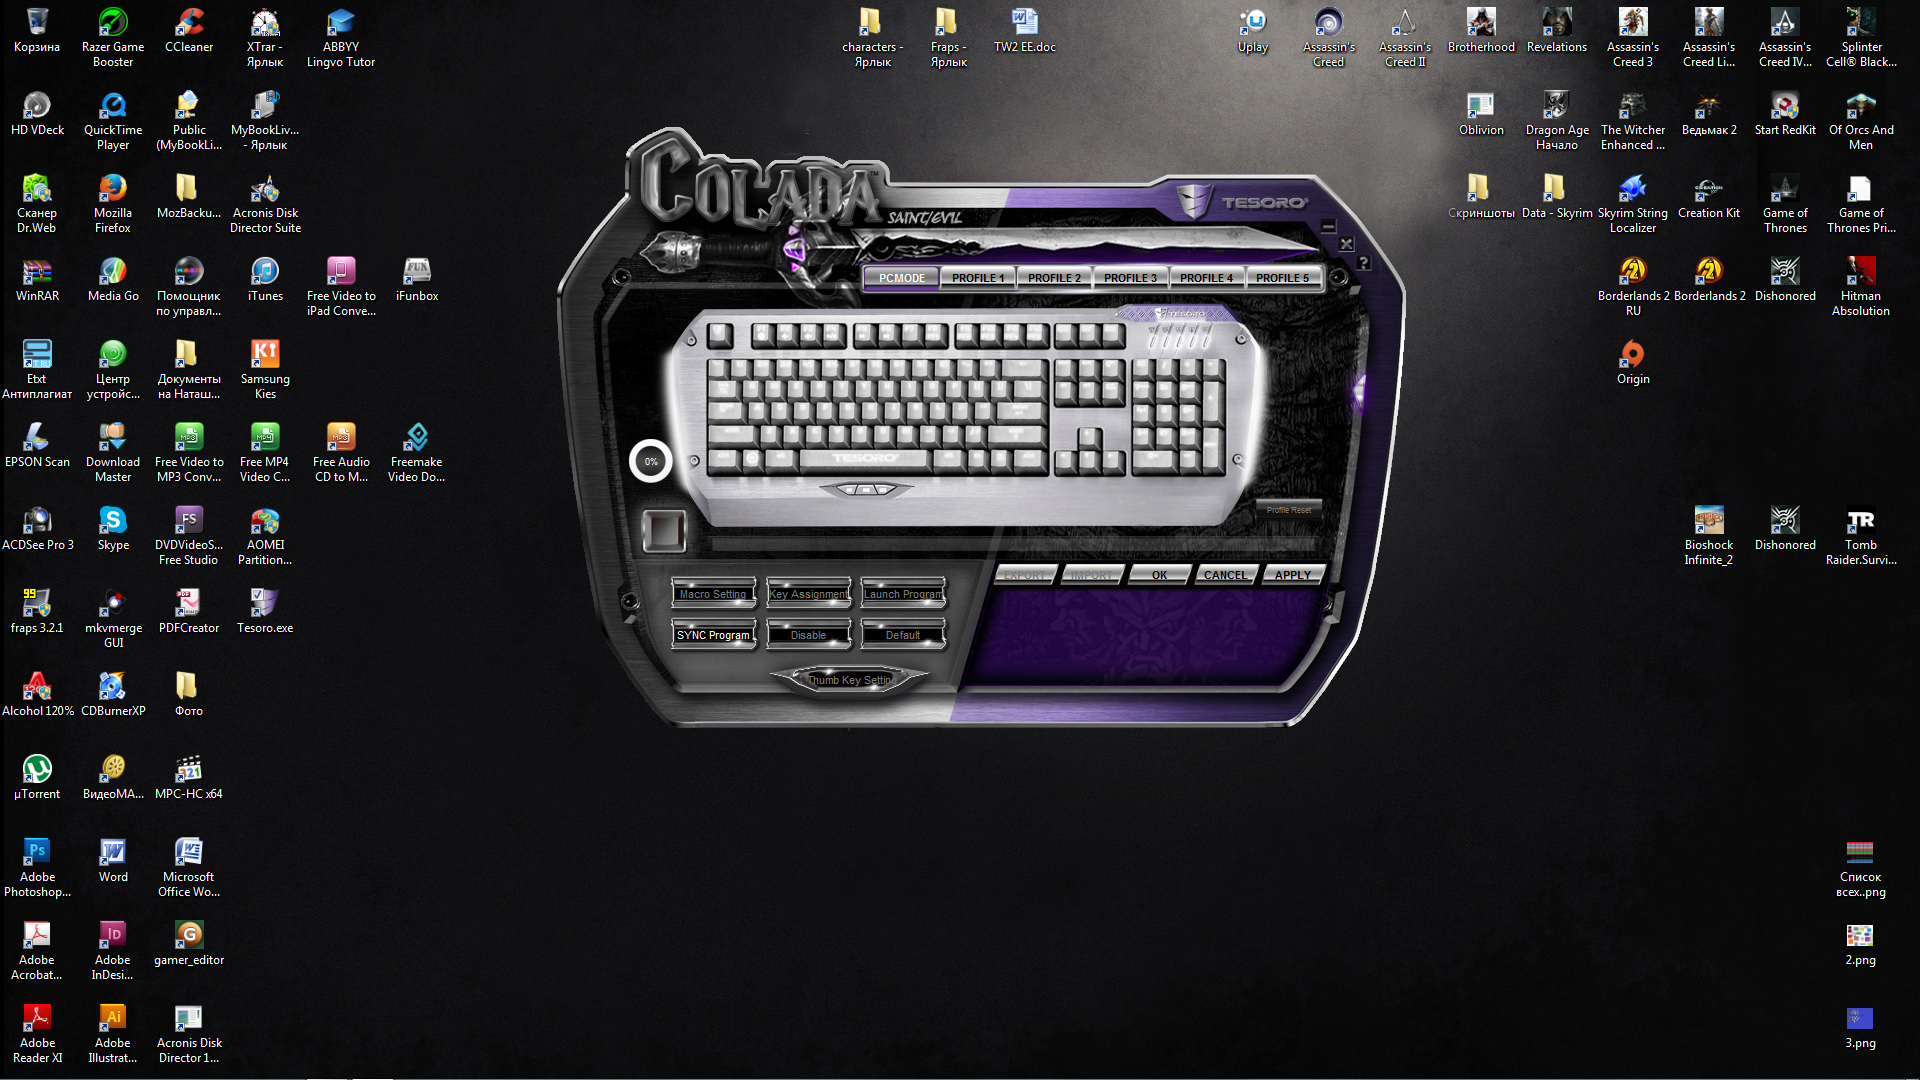Launch Samsung Kies icon

click(265, 370)
